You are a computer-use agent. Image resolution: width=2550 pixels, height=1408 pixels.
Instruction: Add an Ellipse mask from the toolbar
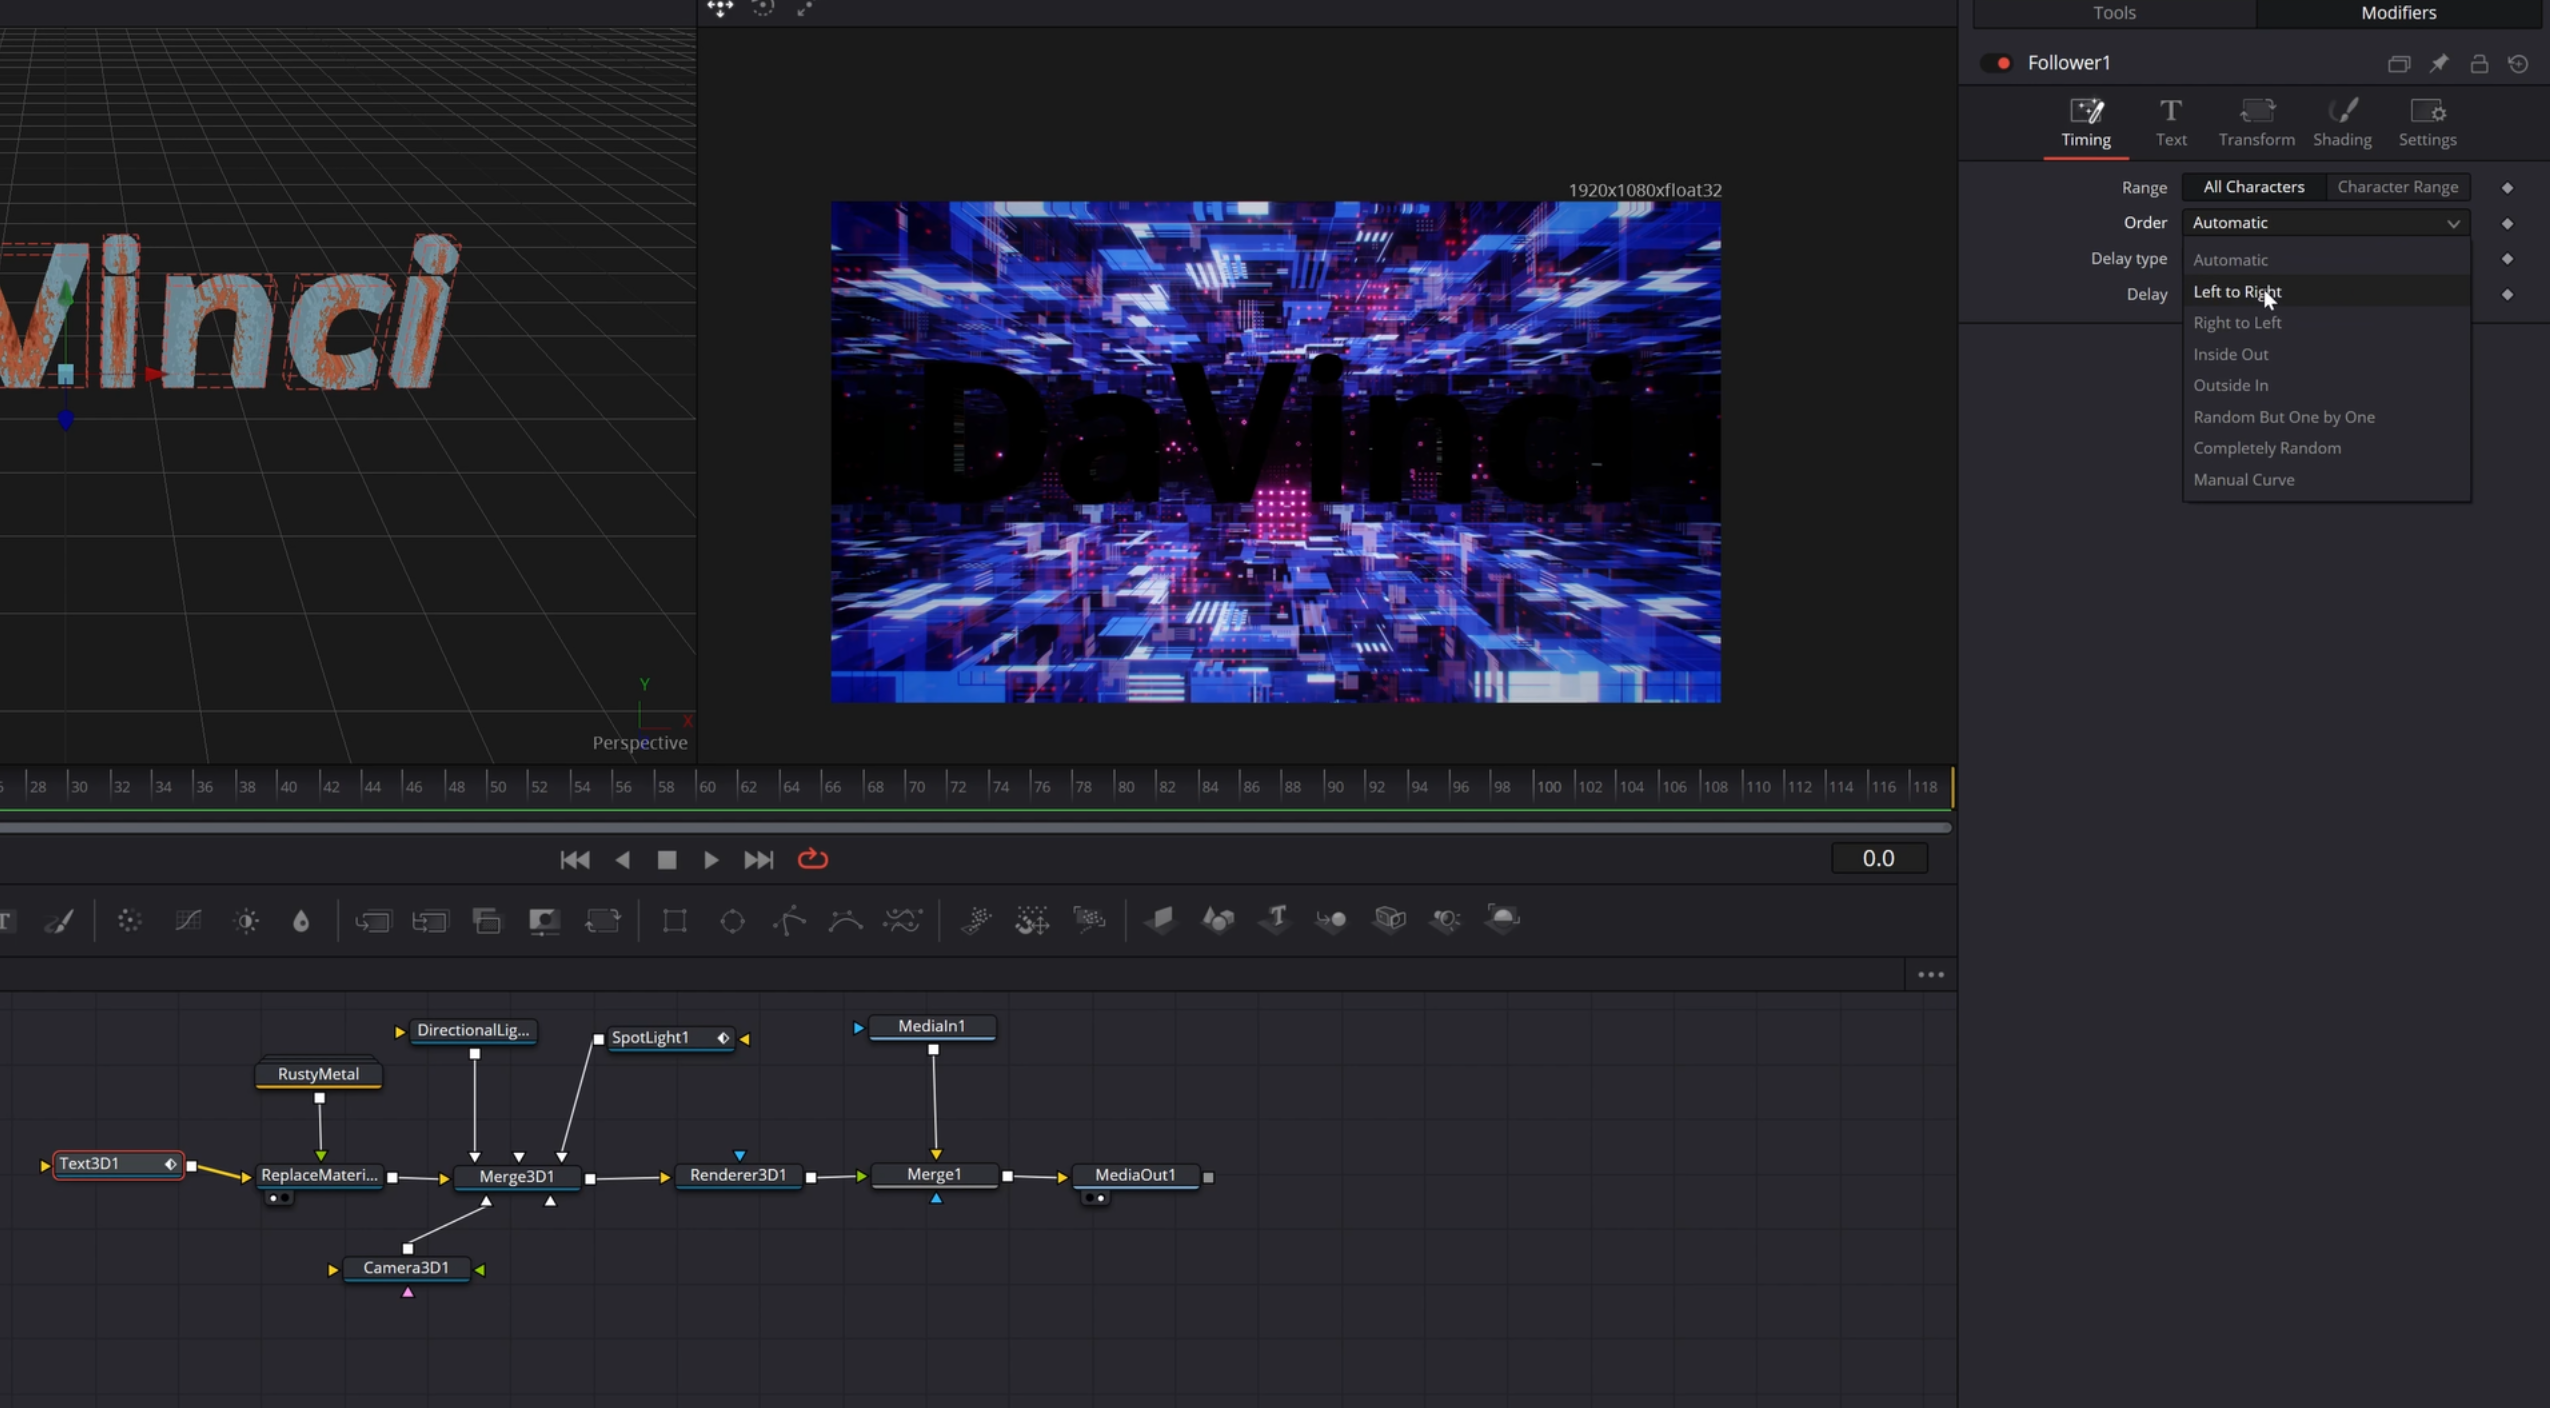point(734,920)
